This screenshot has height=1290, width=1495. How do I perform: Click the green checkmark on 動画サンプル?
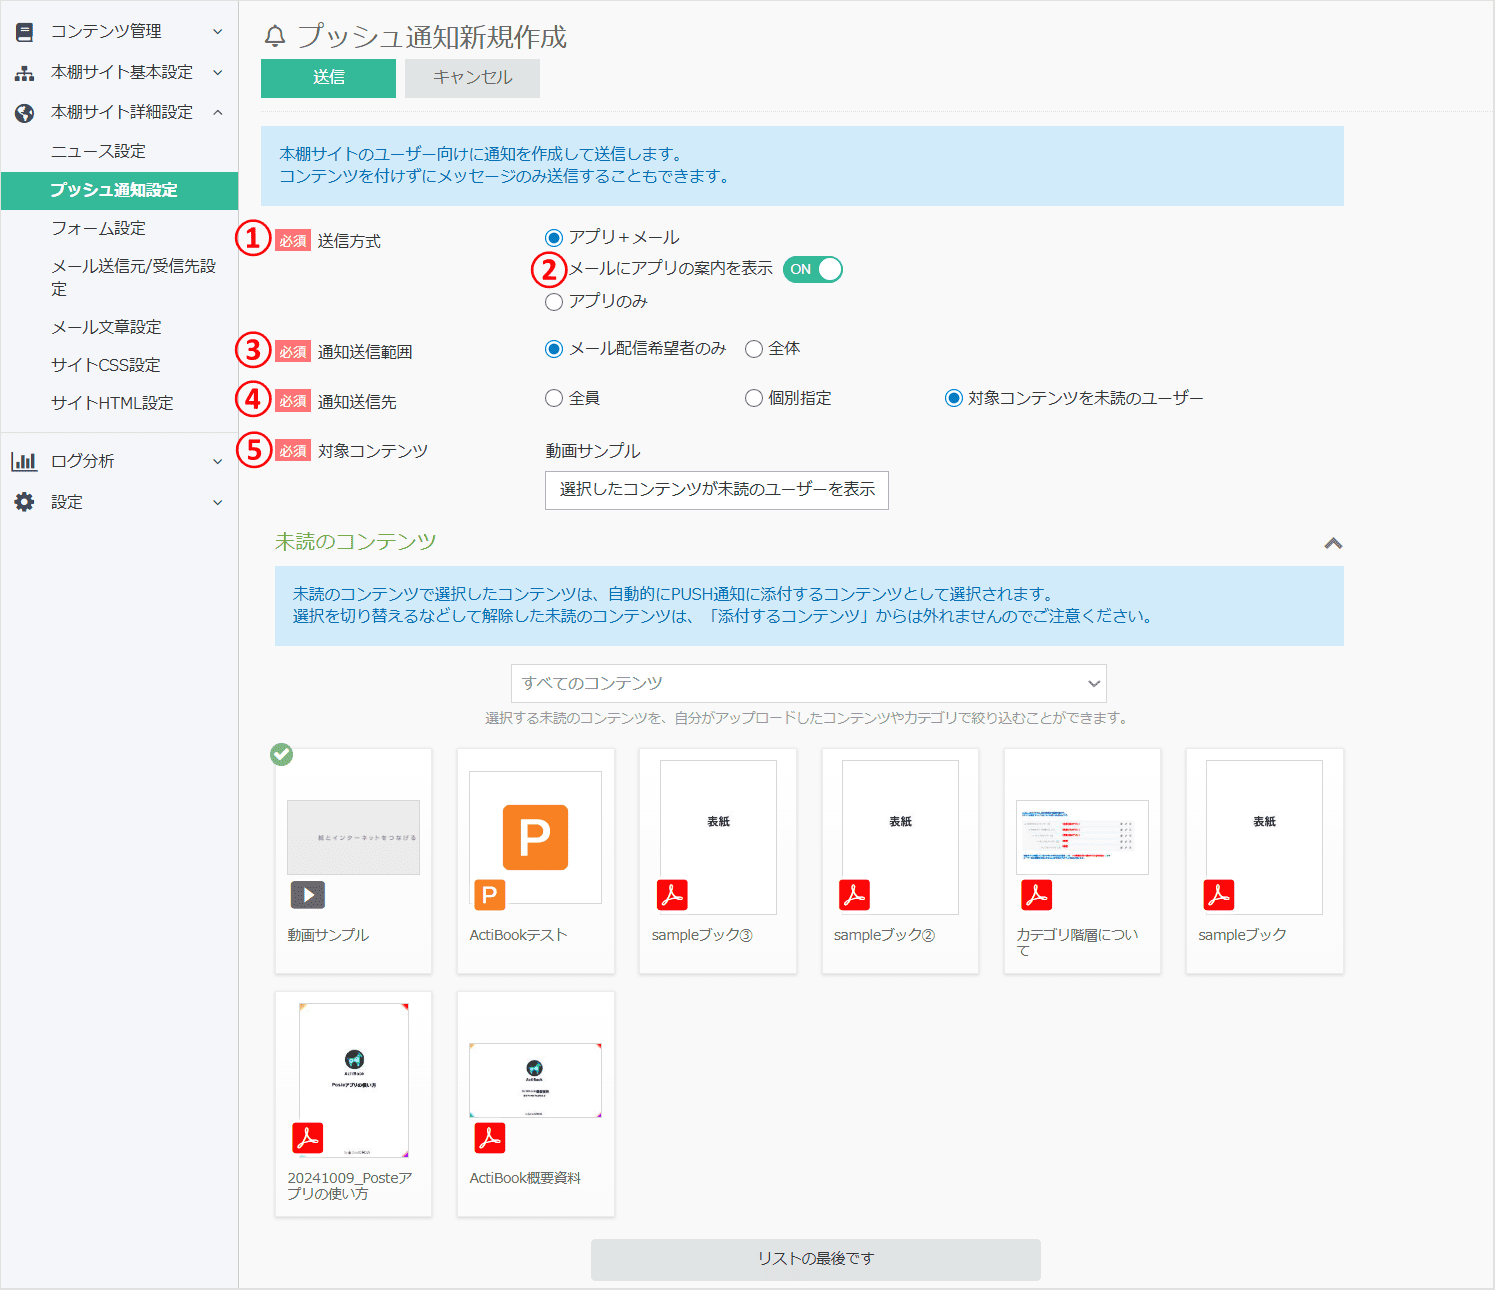coord(282,755)
